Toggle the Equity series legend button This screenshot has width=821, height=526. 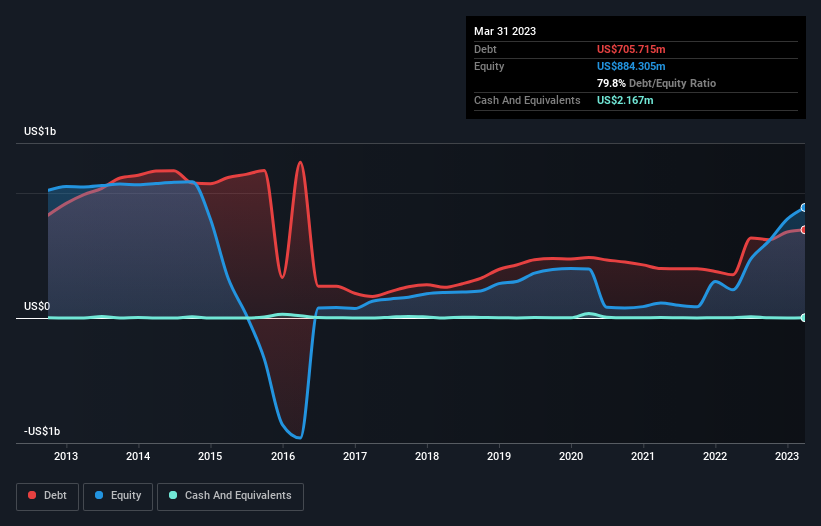[x=118, y=496]
